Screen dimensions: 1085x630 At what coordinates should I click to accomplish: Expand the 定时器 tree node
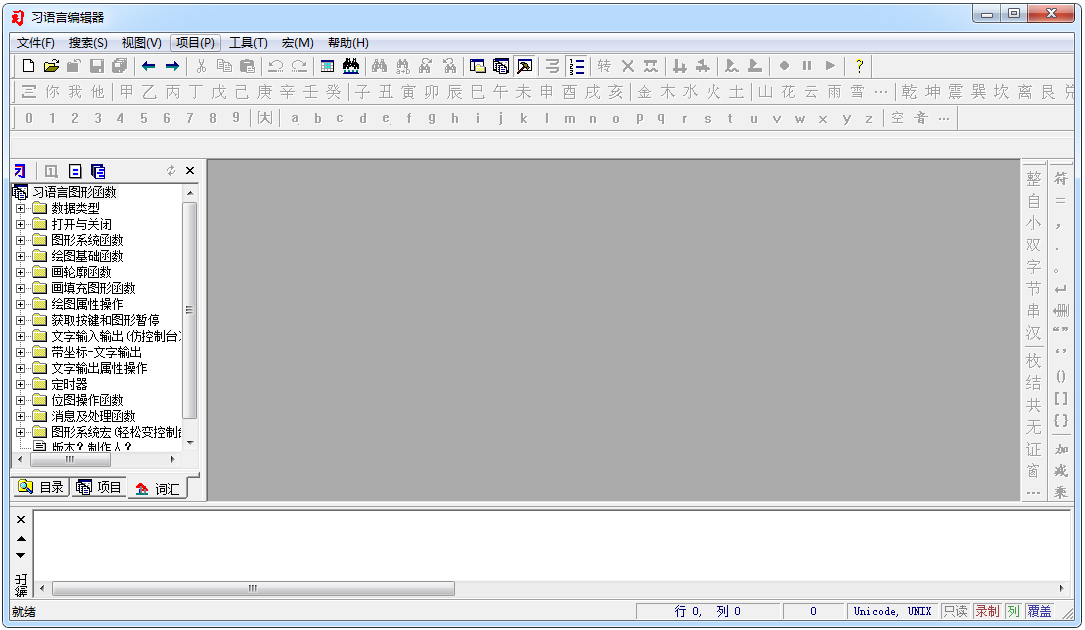point(20,384)
